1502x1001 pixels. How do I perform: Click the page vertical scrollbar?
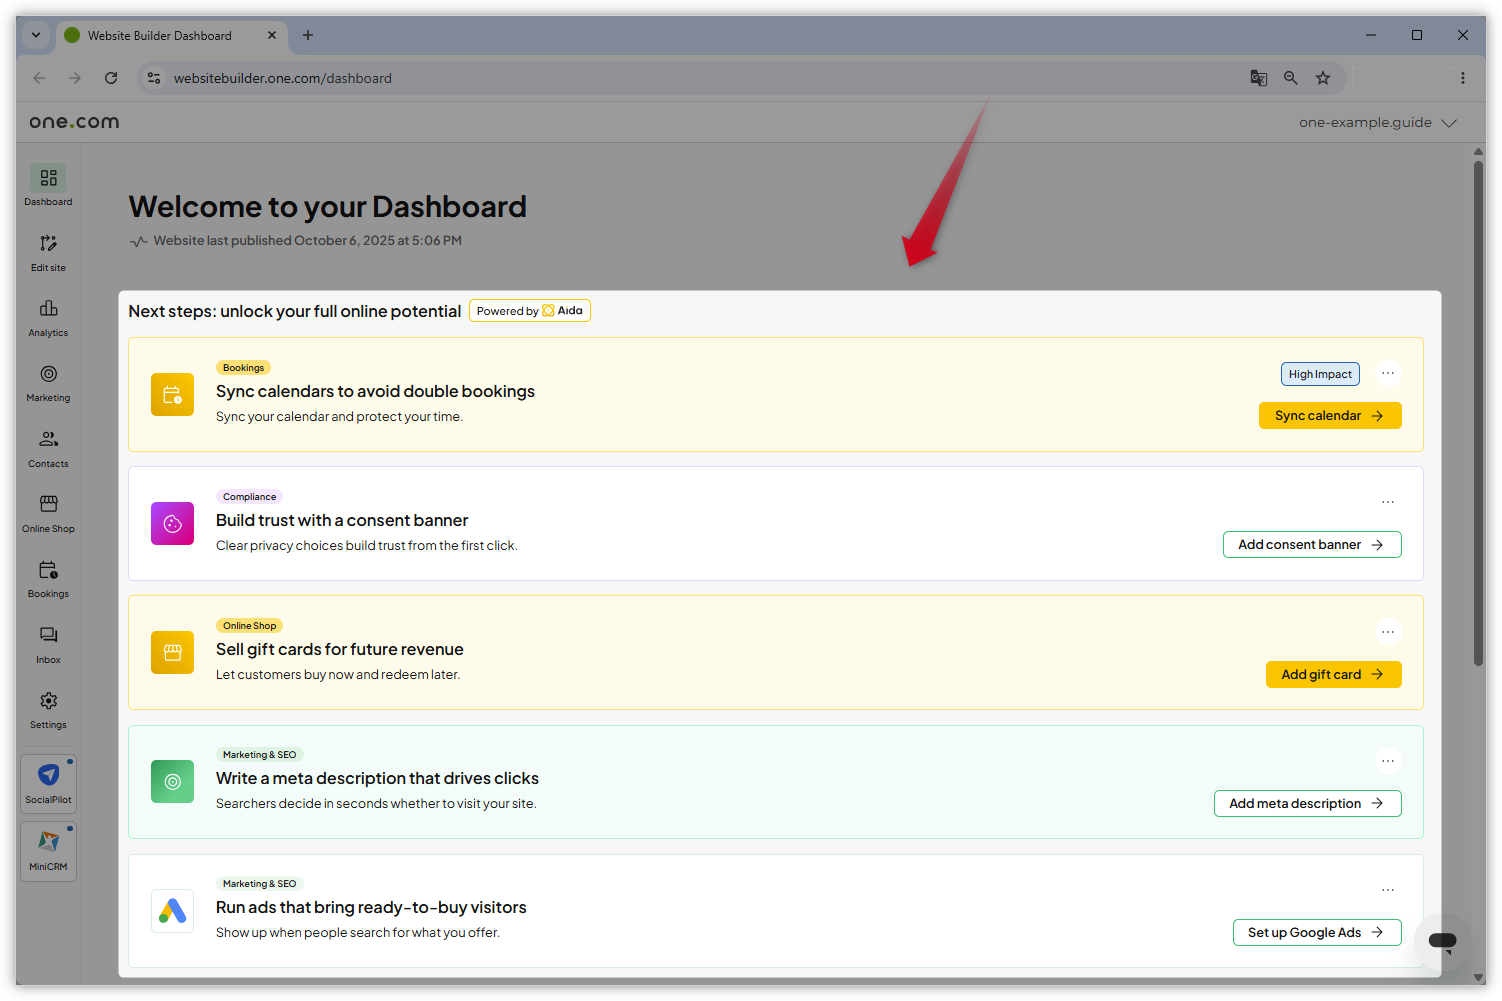(1478, 412)
